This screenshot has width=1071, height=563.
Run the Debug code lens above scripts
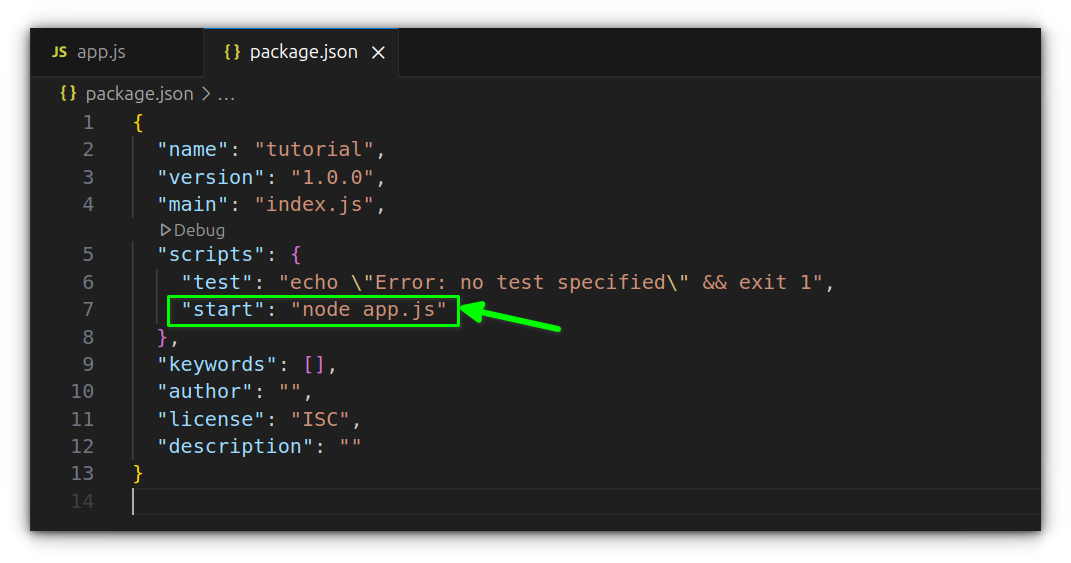pyautogui.click(x=199, y=230)
